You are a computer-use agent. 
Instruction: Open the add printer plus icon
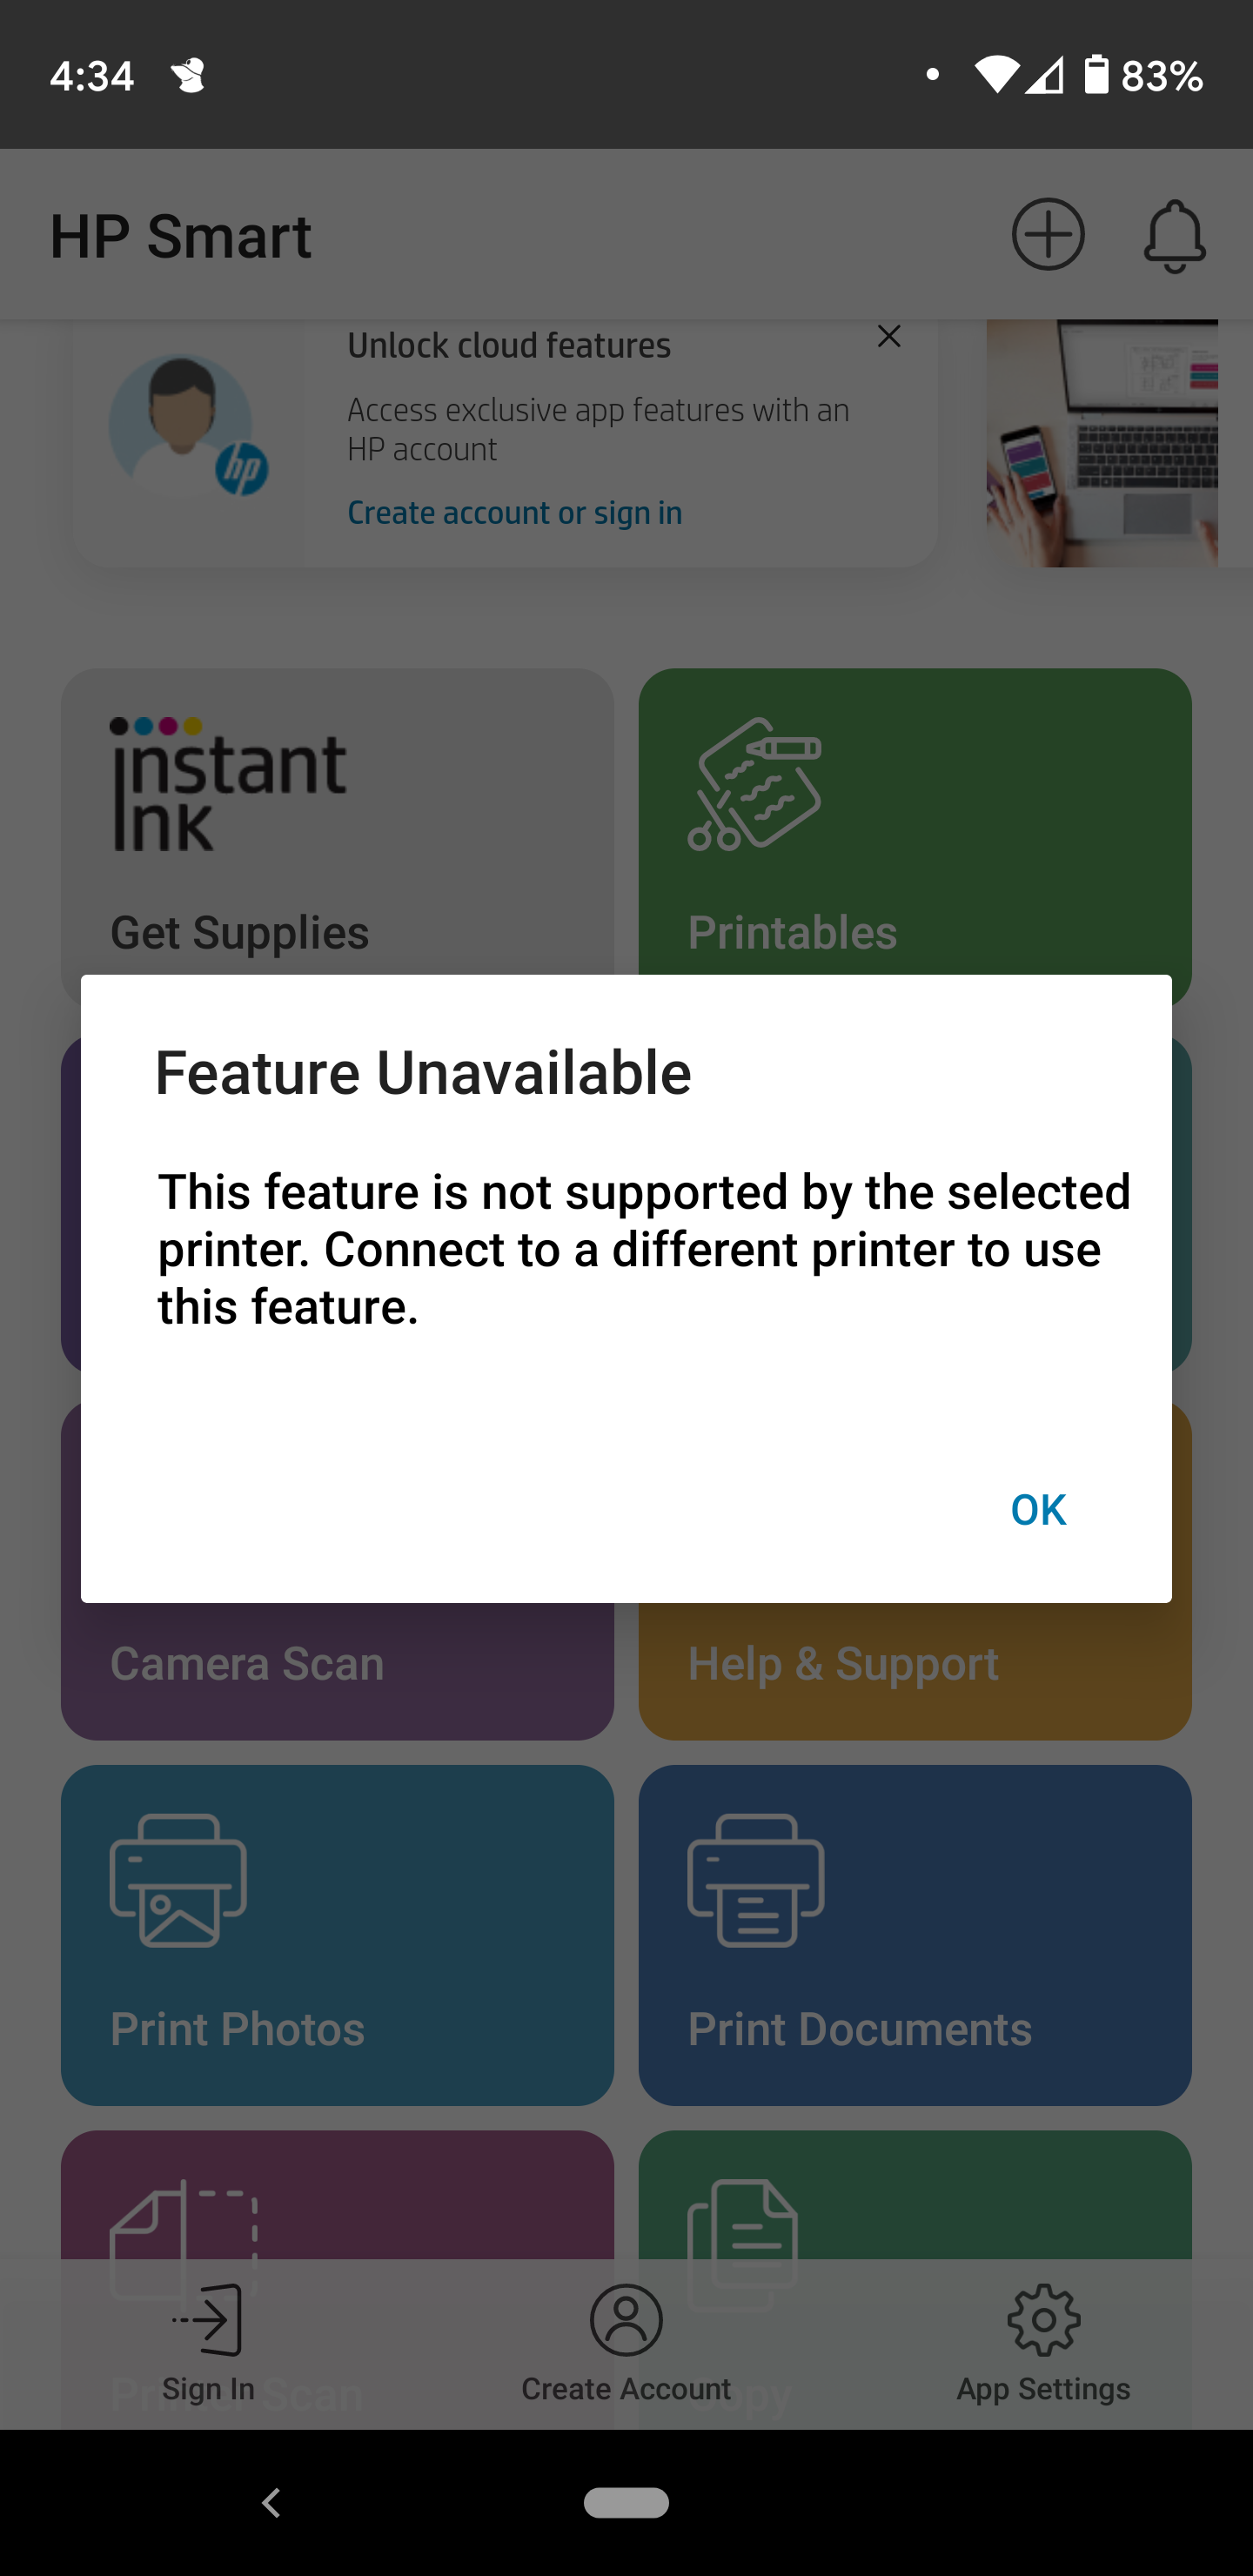tap(1047, 234)
